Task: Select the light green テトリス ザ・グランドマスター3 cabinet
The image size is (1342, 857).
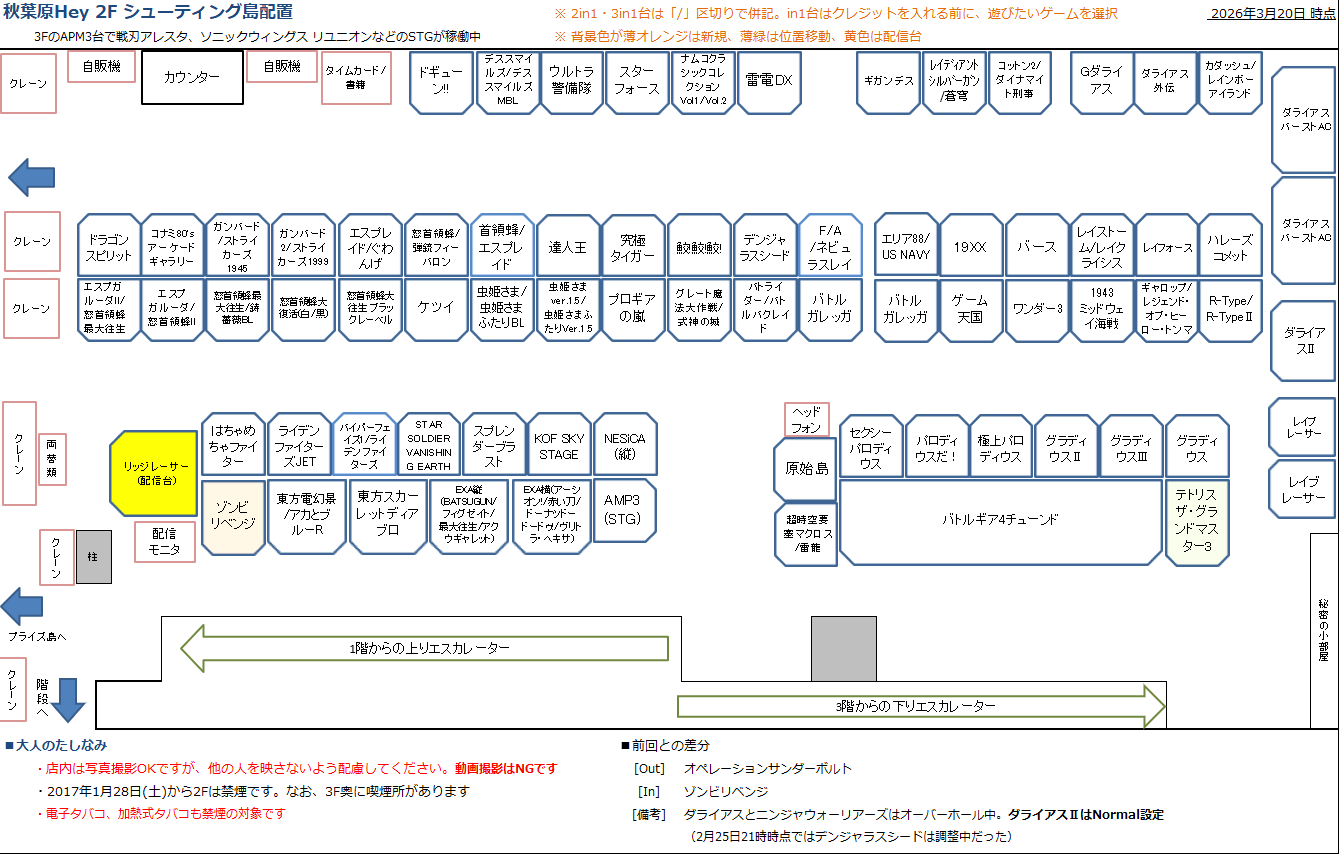Action: click(1197, 523)
